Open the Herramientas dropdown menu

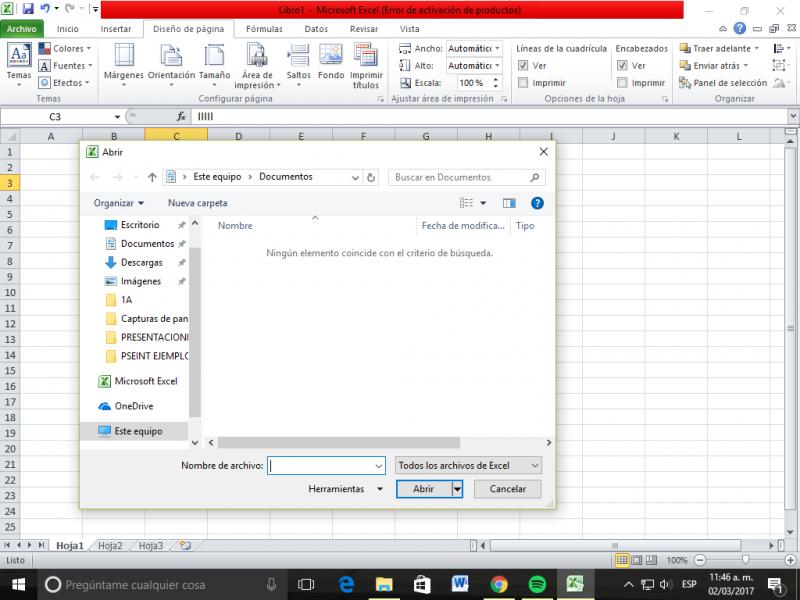click(345, 489)
